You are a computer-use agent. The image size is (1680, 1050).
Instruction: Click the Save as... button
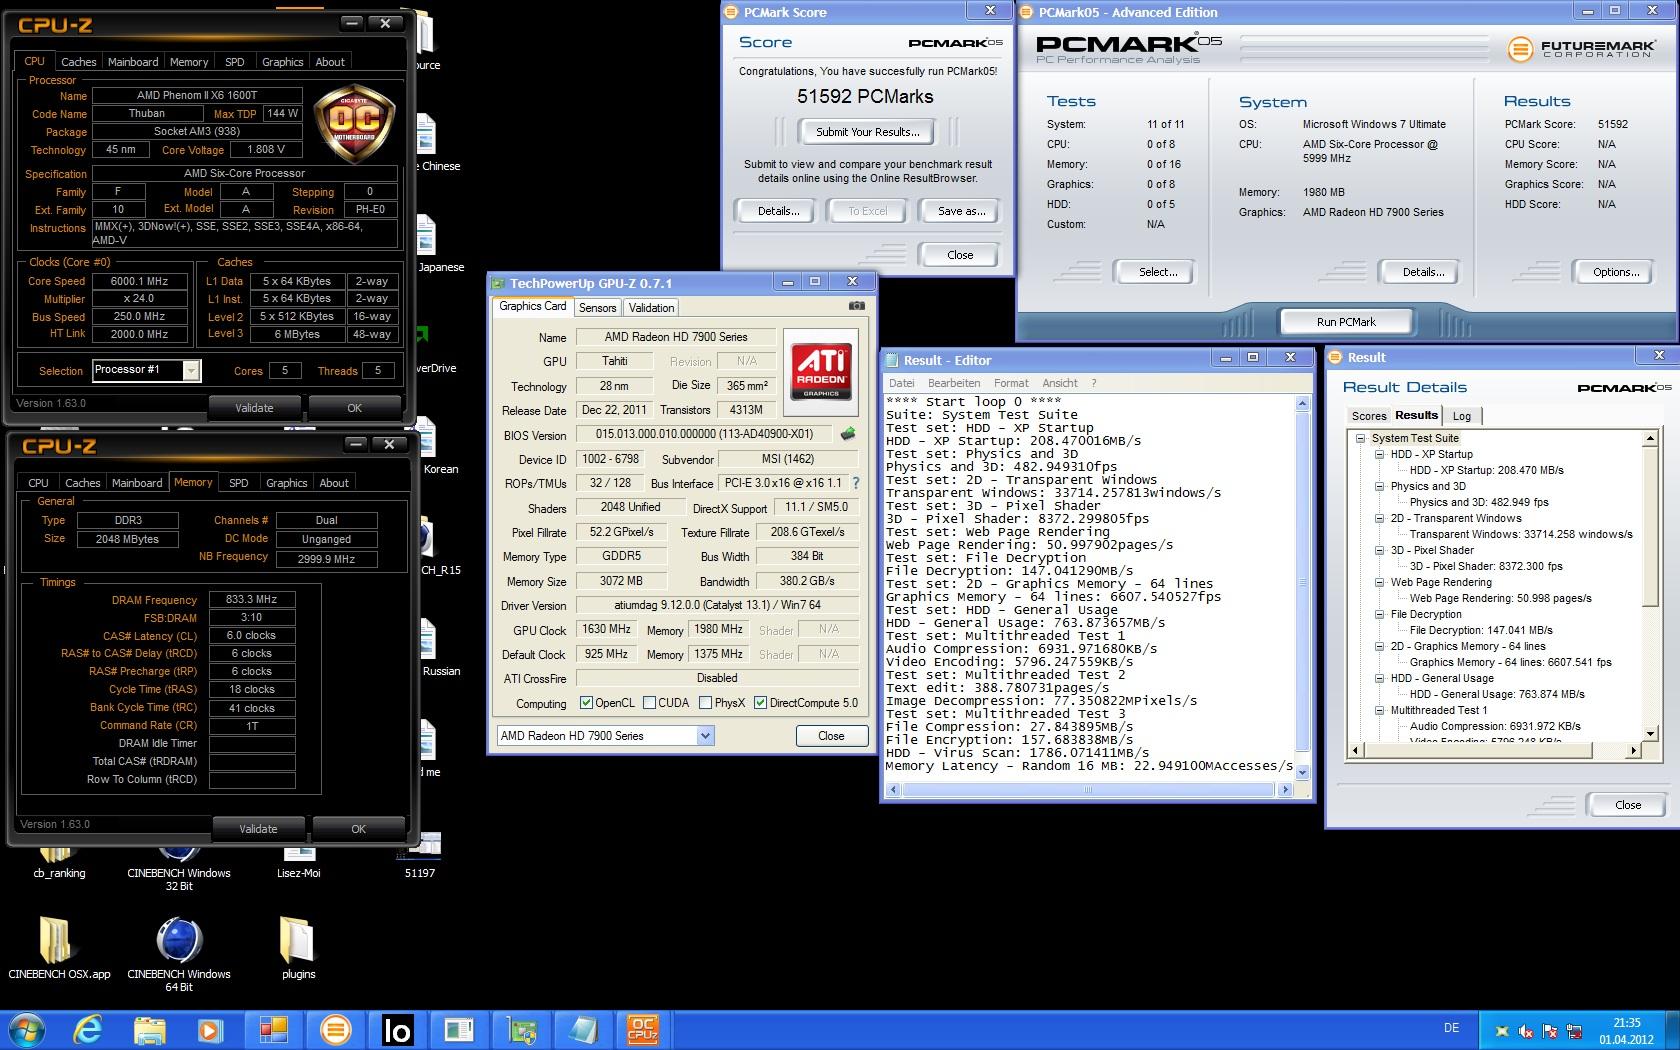[x=961, y=211]
